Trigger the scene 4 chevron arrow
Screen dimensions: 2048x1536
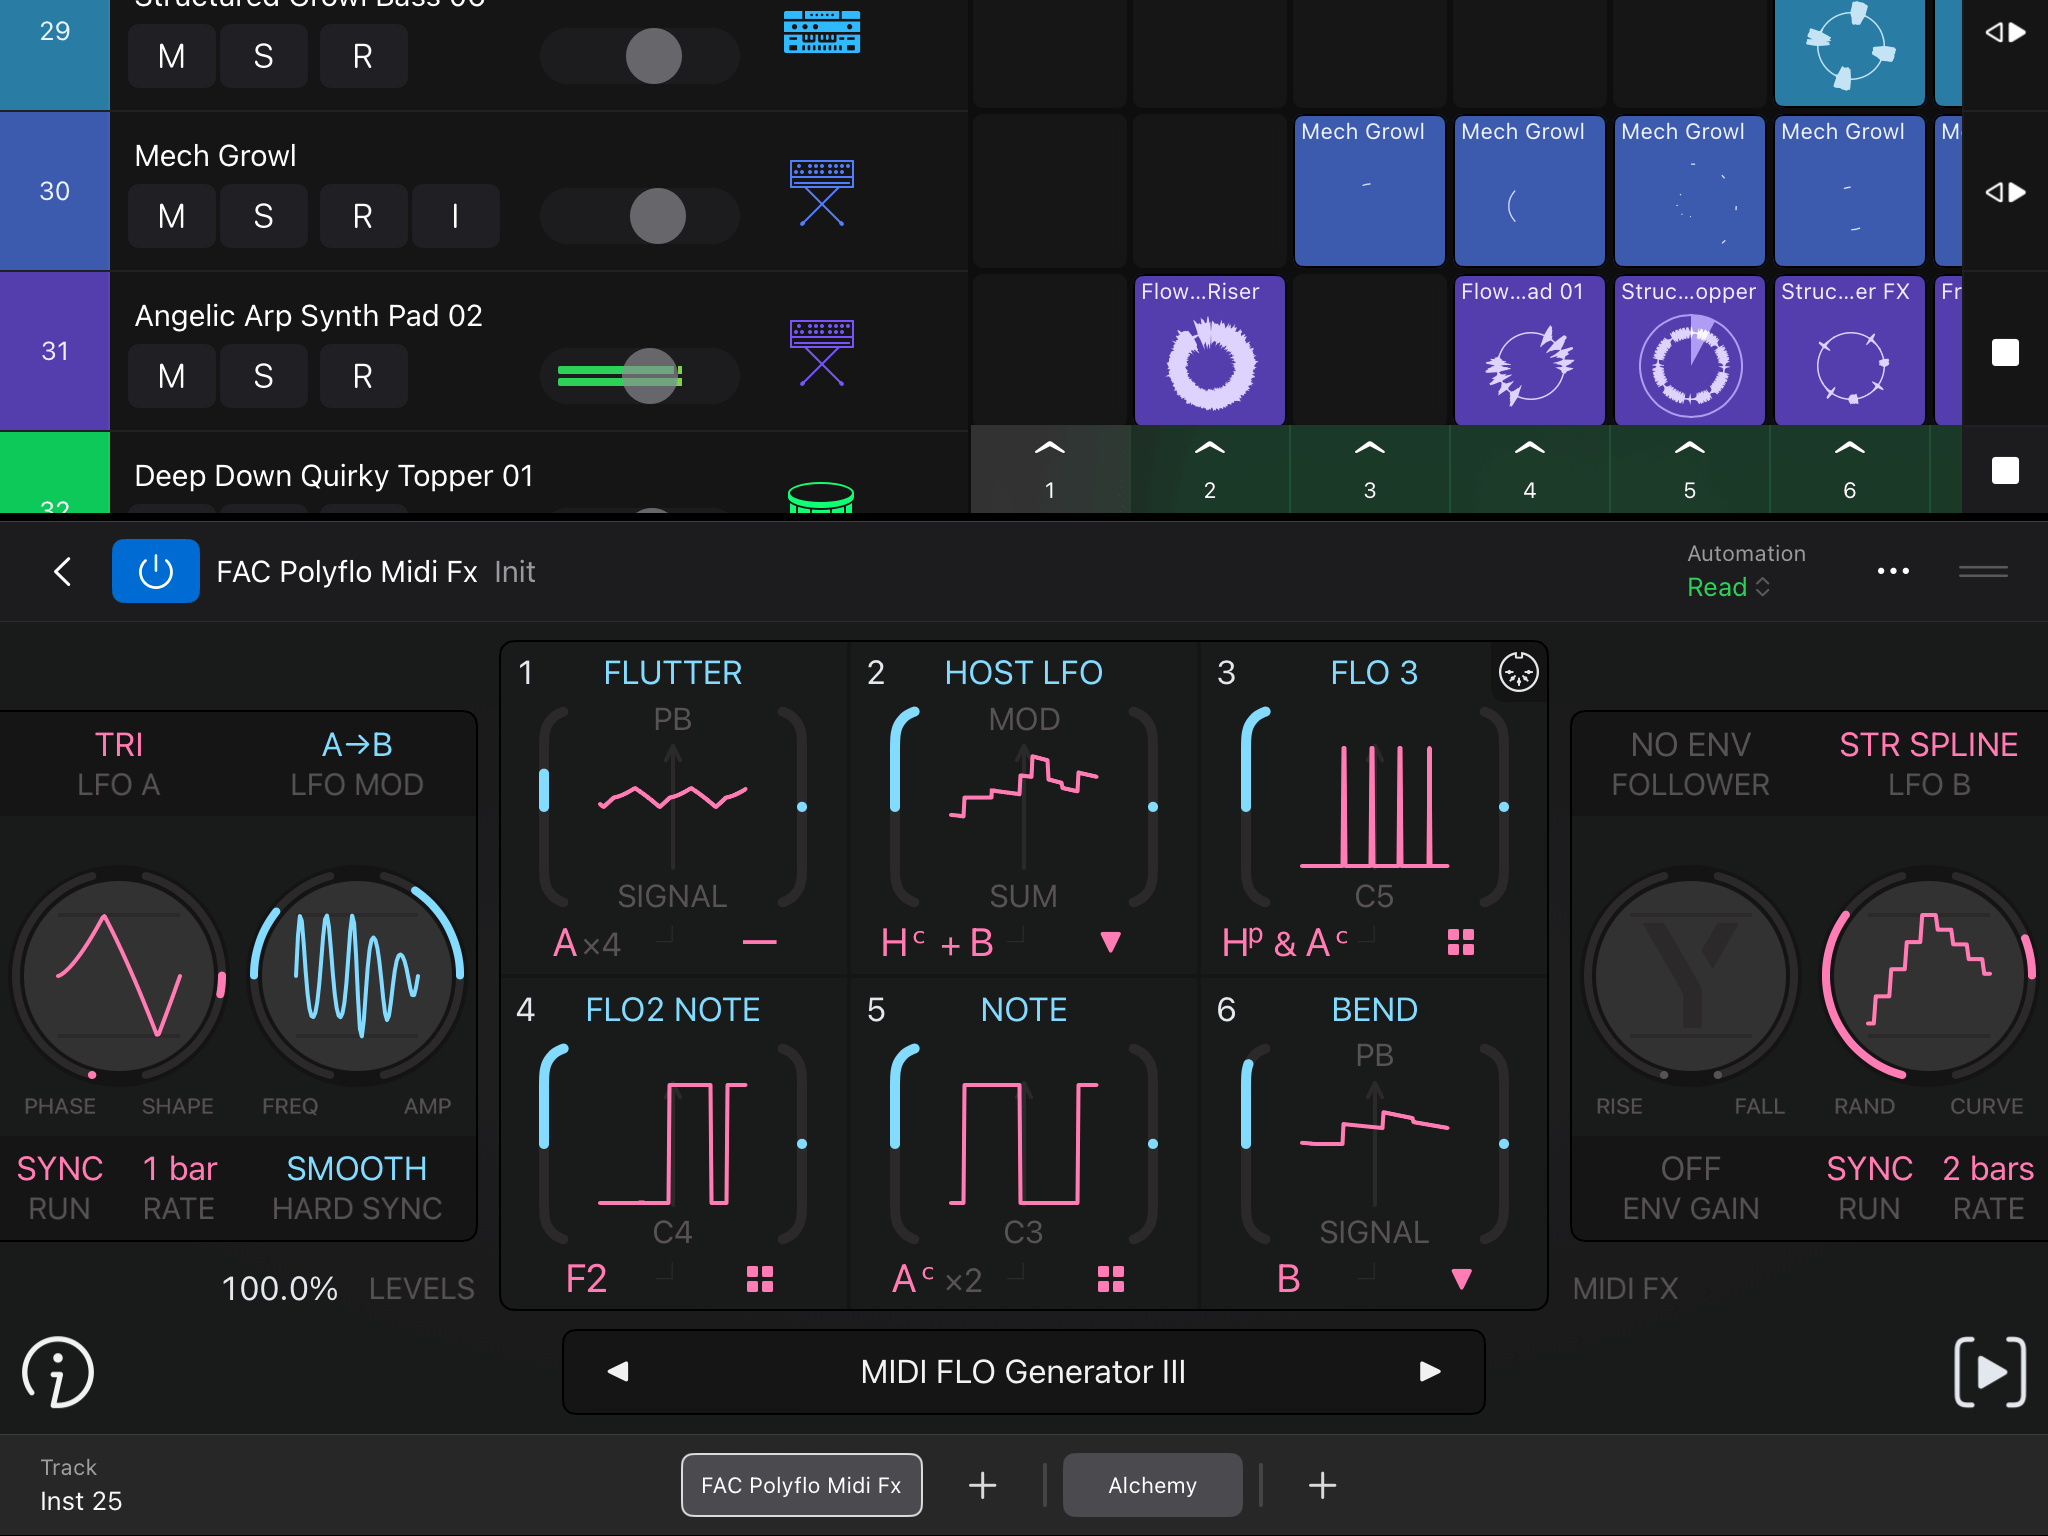pyautogui.click(x=1529, y=449)
